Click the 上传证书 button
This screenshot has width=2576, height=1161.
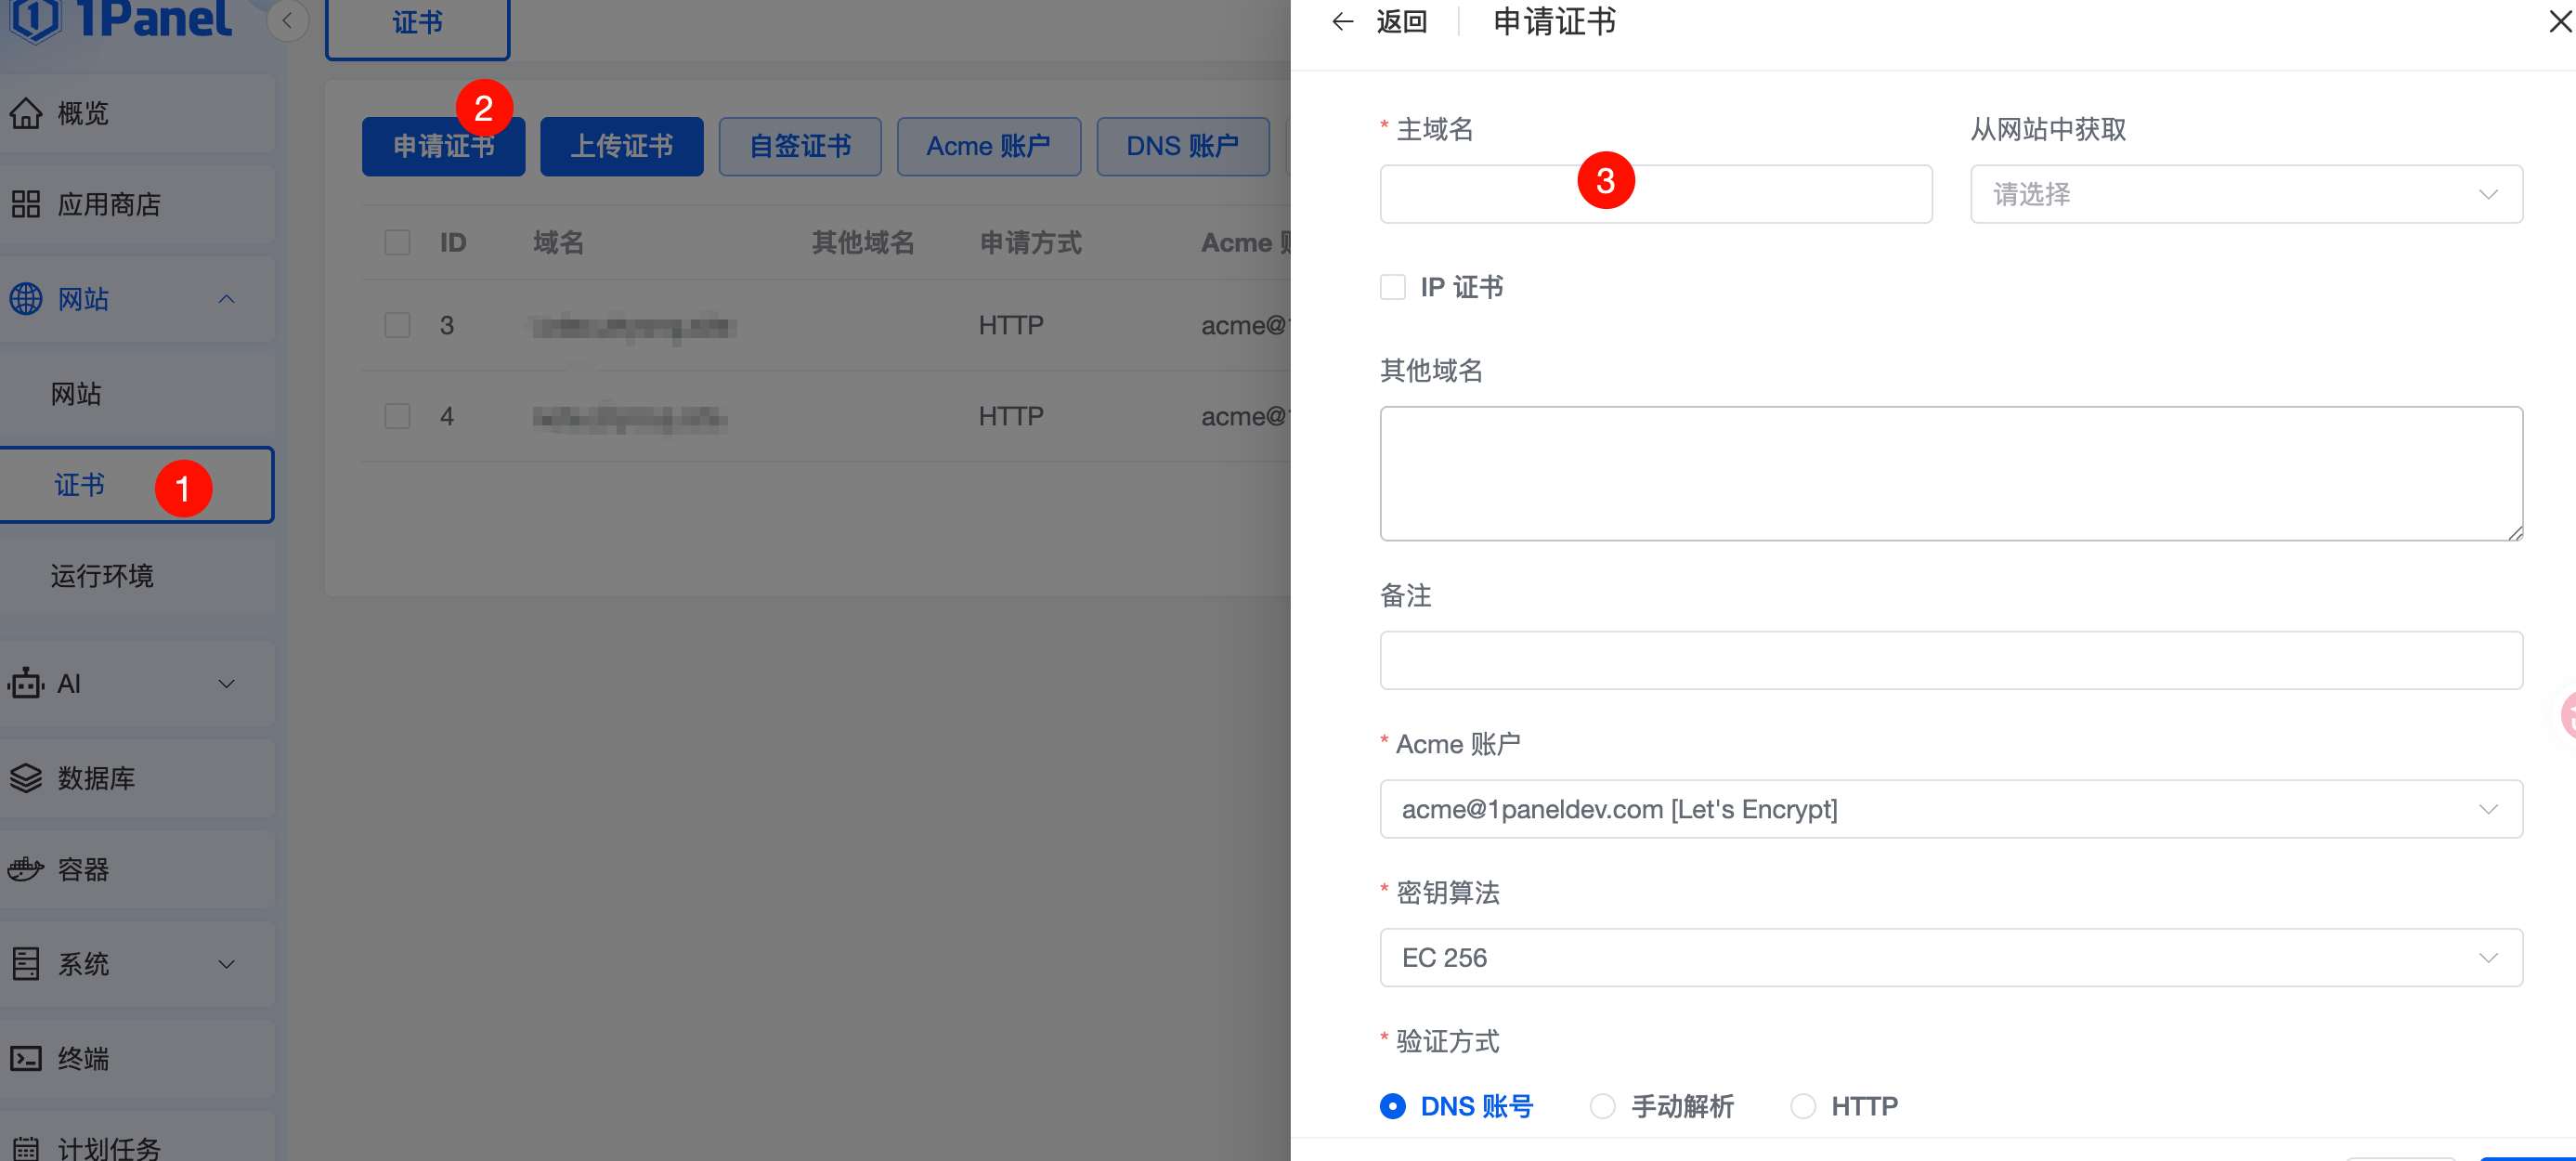click(621, 147)
